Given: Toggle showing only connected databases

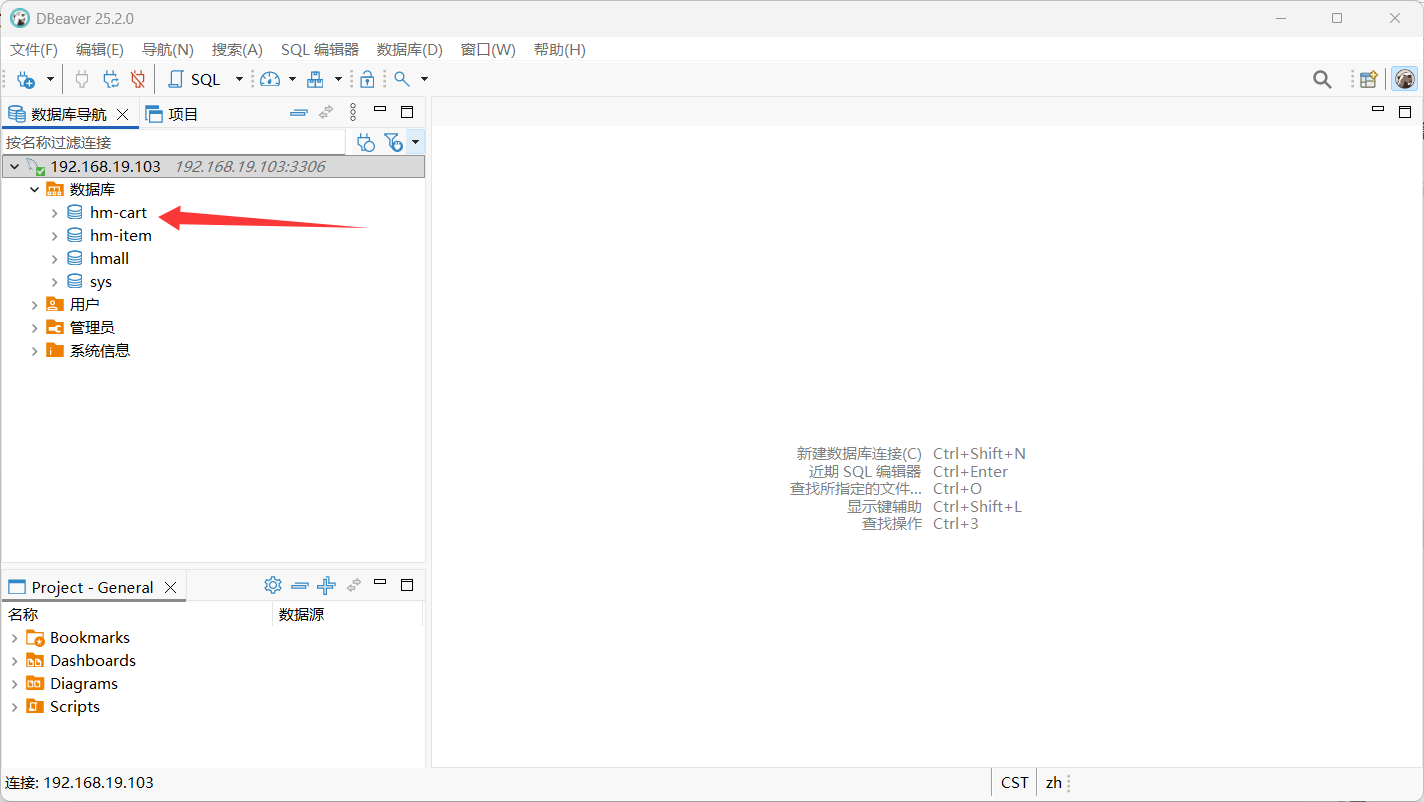Looking at the screenshot, I should pyautogui.click(x=364, y=142).
